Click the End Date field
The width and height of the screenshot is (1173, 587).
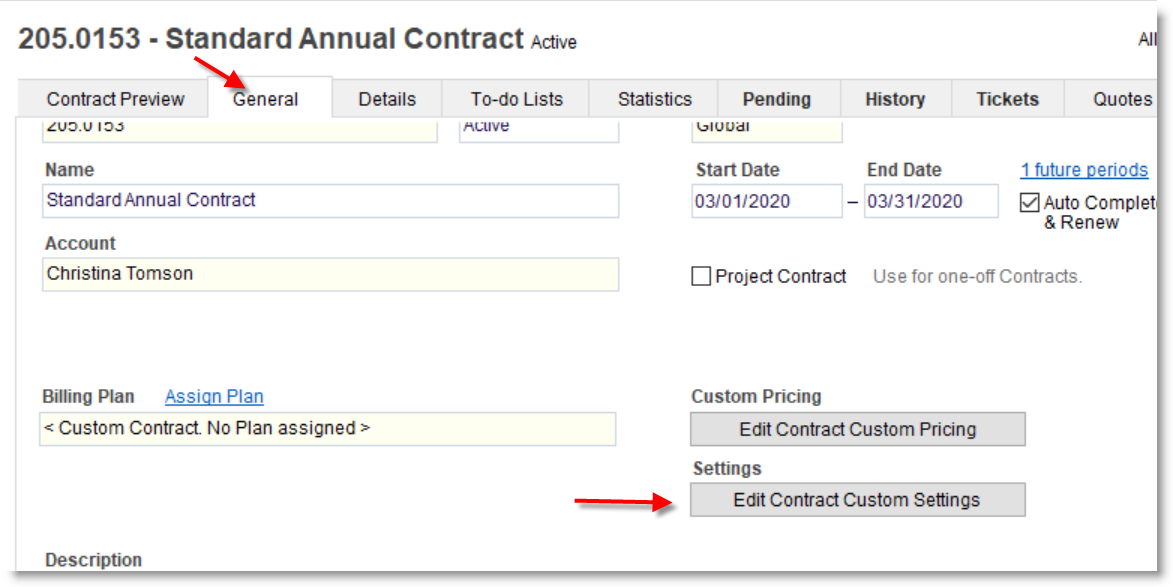[931, 201]
